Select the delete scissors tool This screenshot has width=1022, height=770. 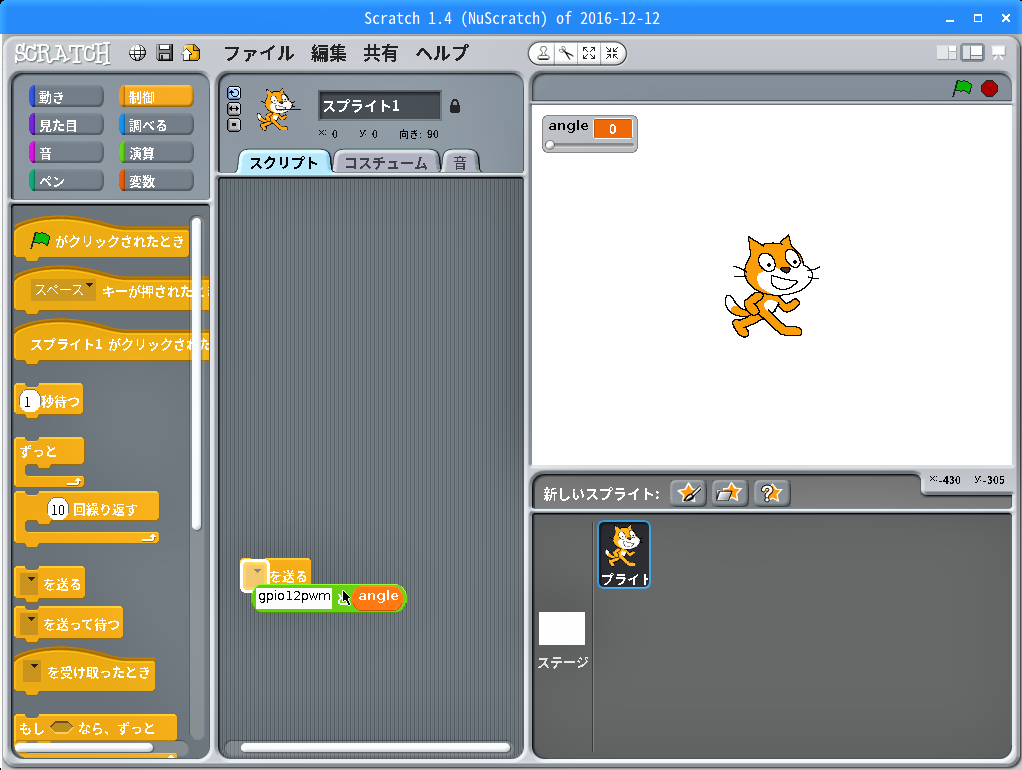[566, 53]
